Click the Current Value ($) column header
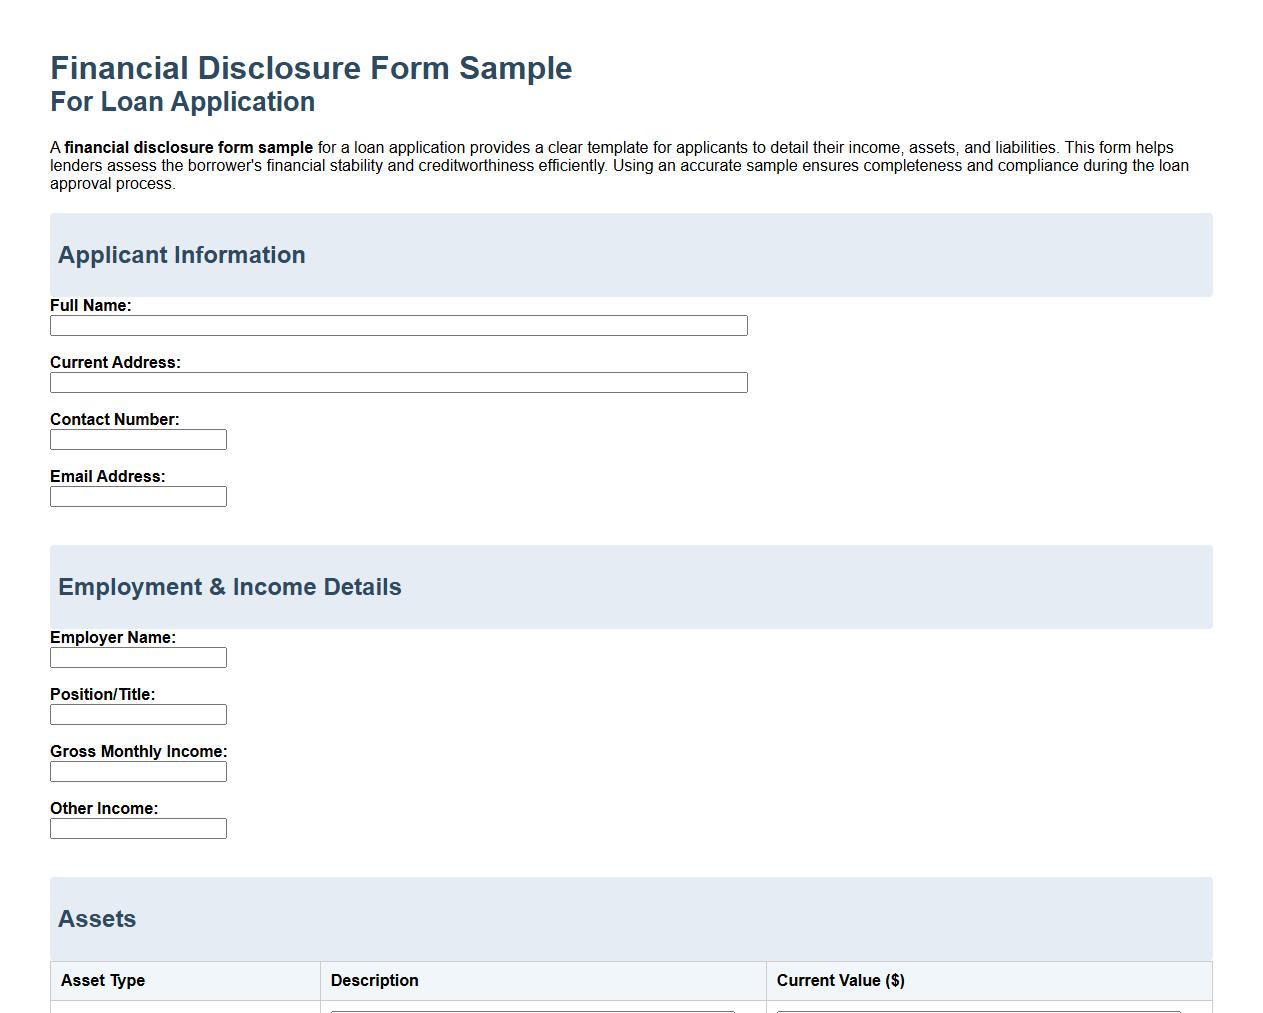 (841, 981)
